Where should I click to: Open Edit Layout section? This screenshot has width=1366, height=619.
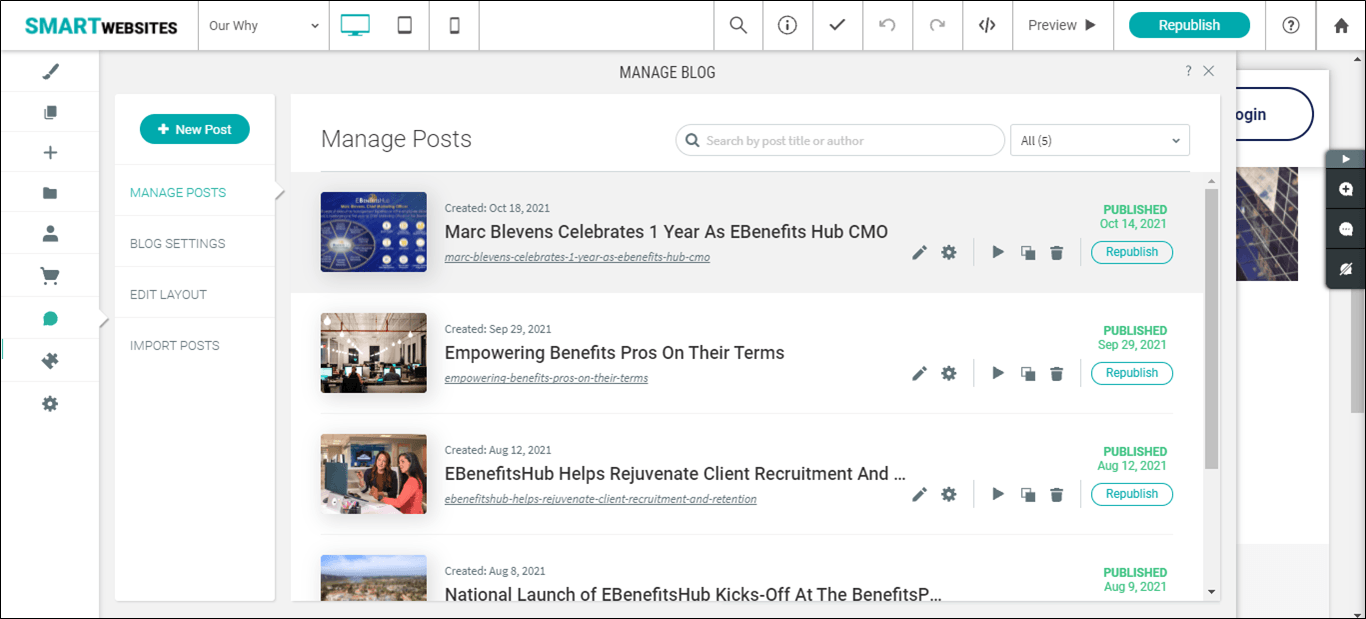coord(168,294)
